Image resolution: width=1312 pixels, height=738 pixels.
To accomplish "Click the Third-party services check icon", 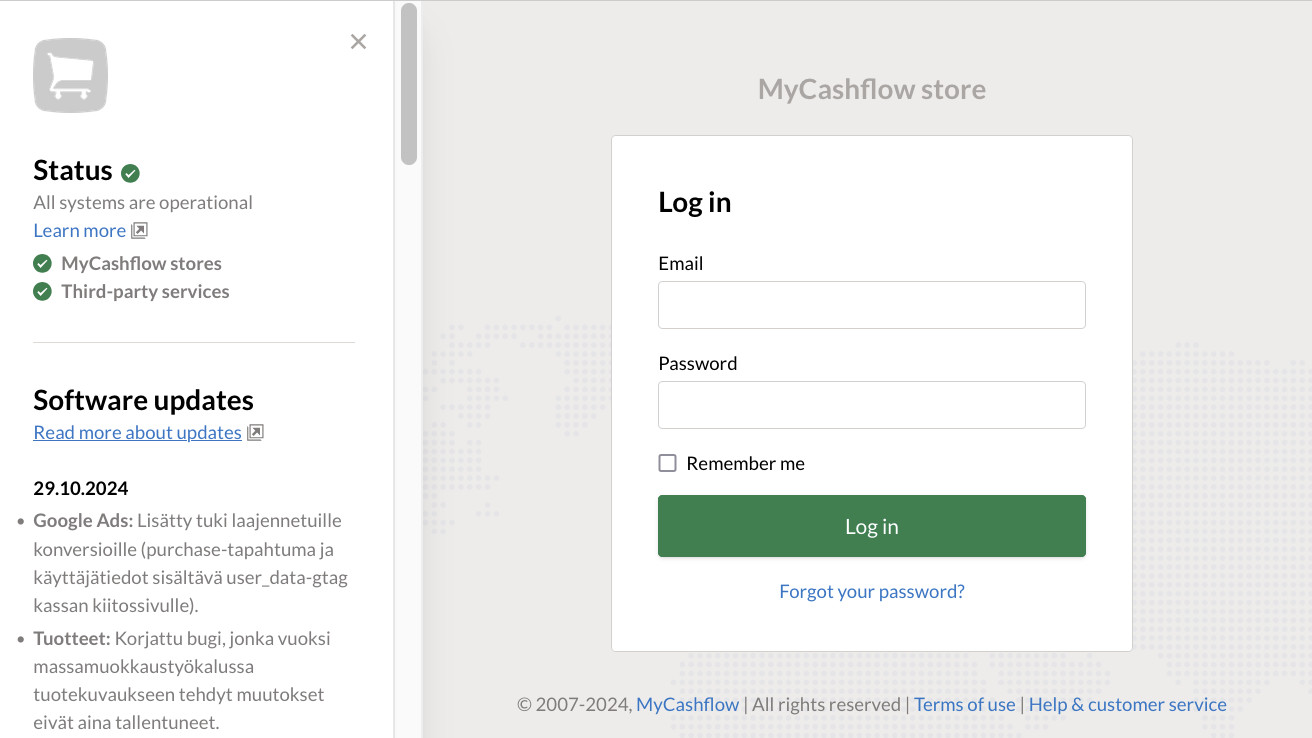I will pos(42,291).
